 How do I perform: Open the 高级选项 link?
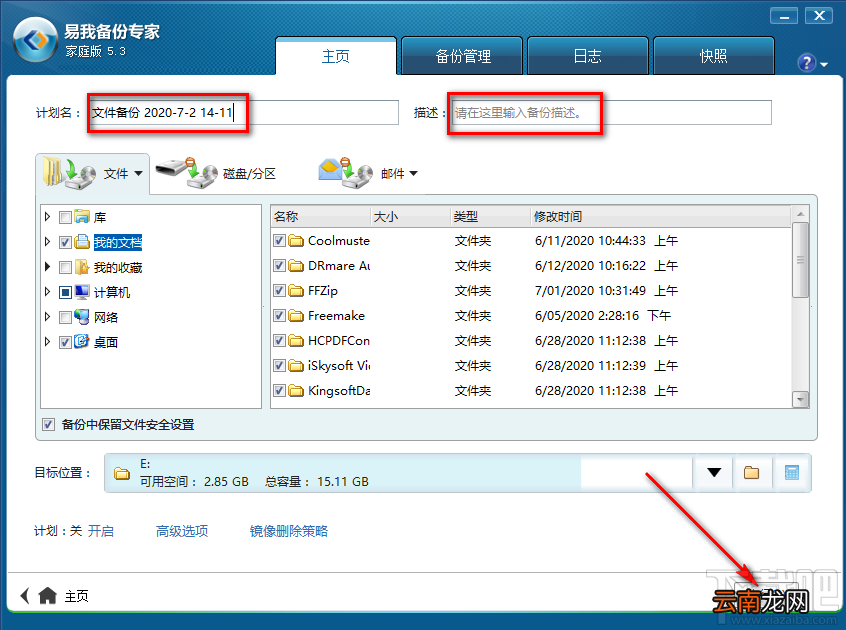tap(182, 531)
